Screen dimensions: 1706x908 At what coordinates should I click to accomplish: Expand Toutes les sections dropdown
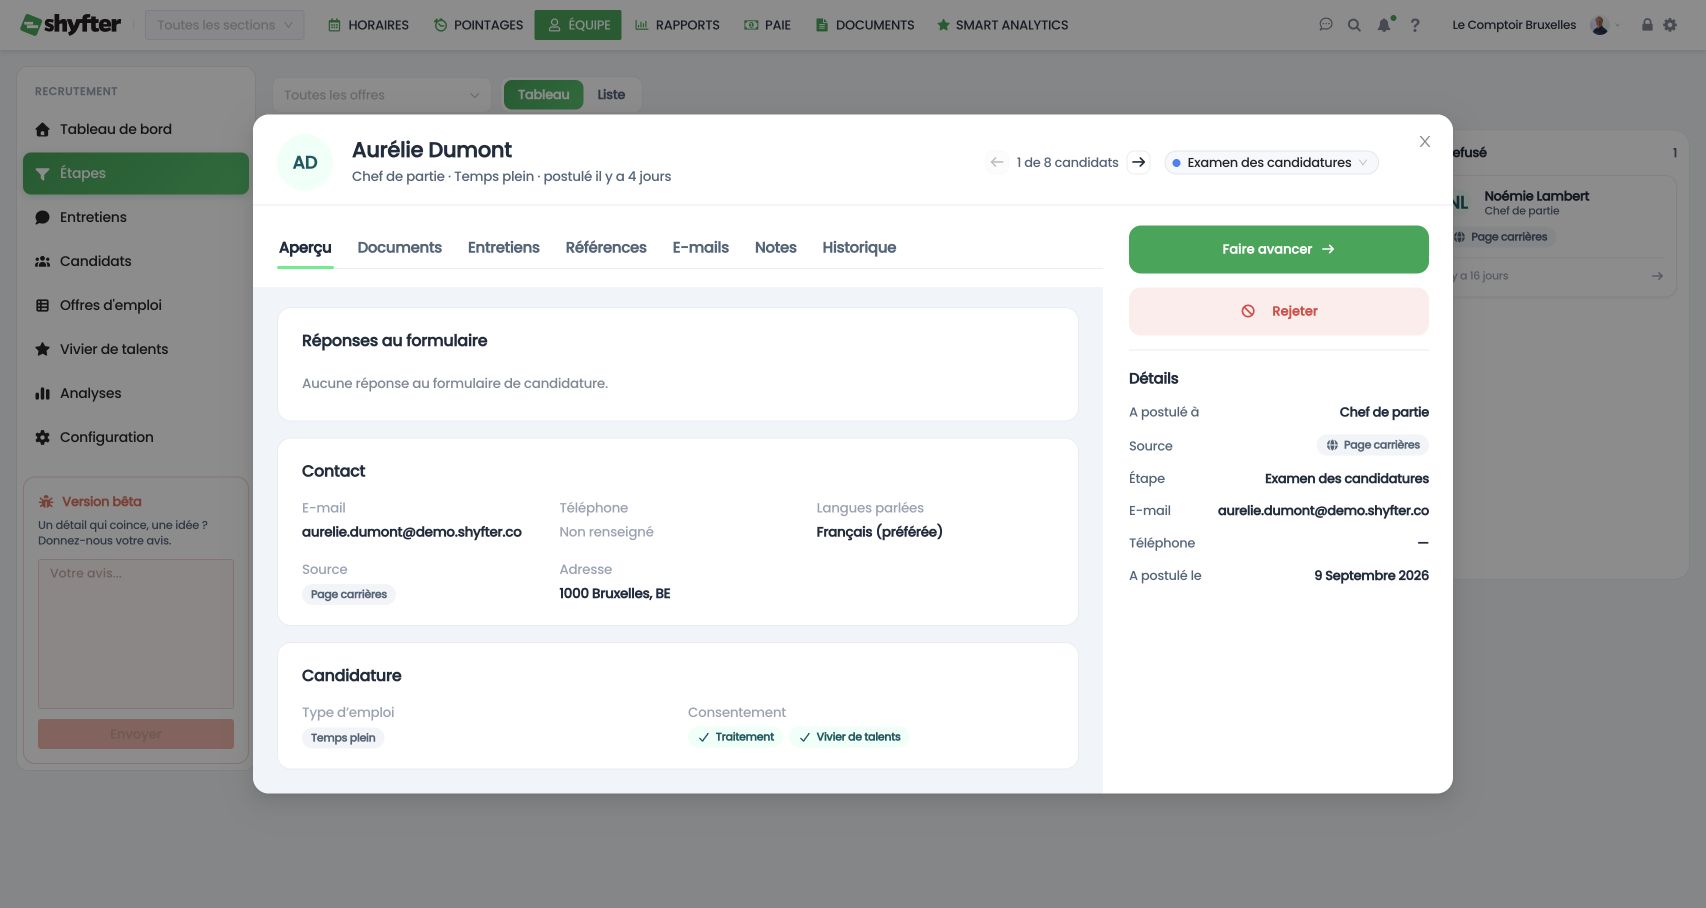click(x=224, y=25)
